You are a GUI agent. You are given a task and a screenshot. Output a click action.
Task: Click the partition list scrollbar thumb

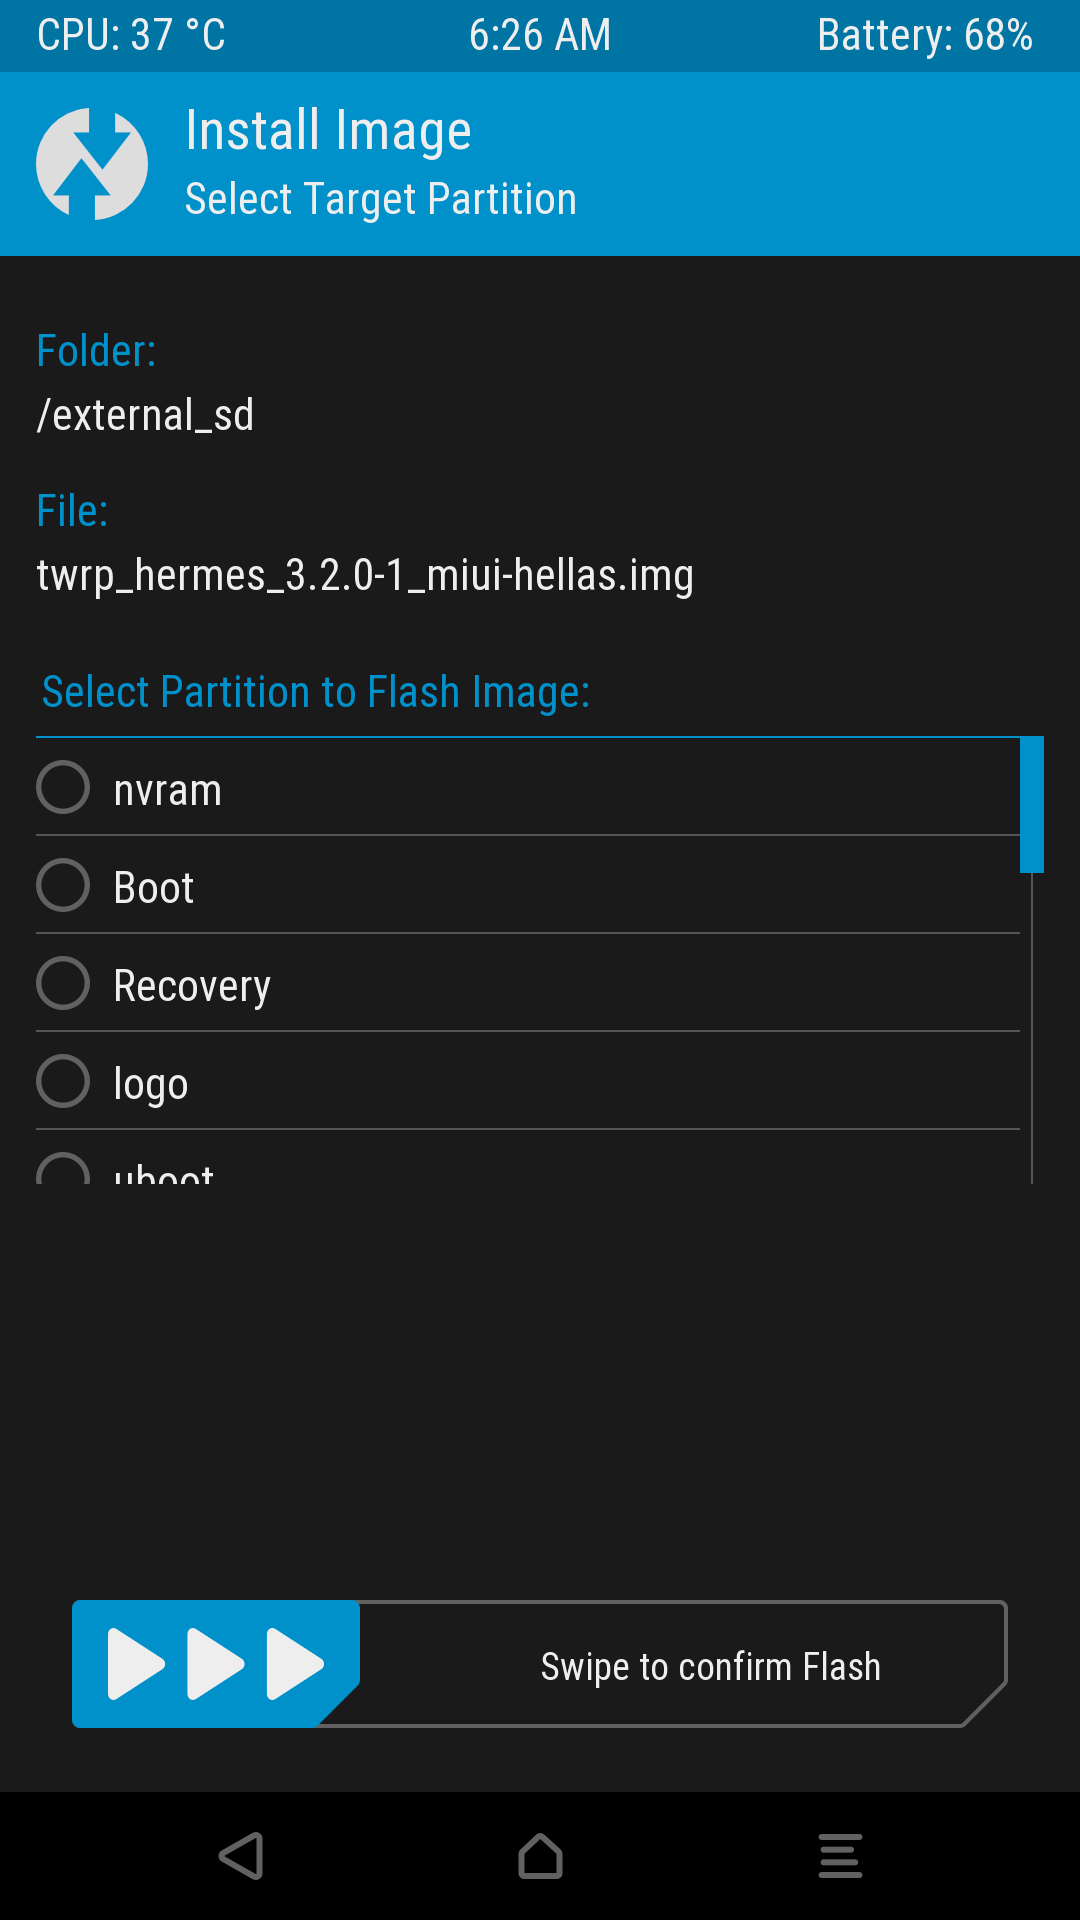[1031, 805]
